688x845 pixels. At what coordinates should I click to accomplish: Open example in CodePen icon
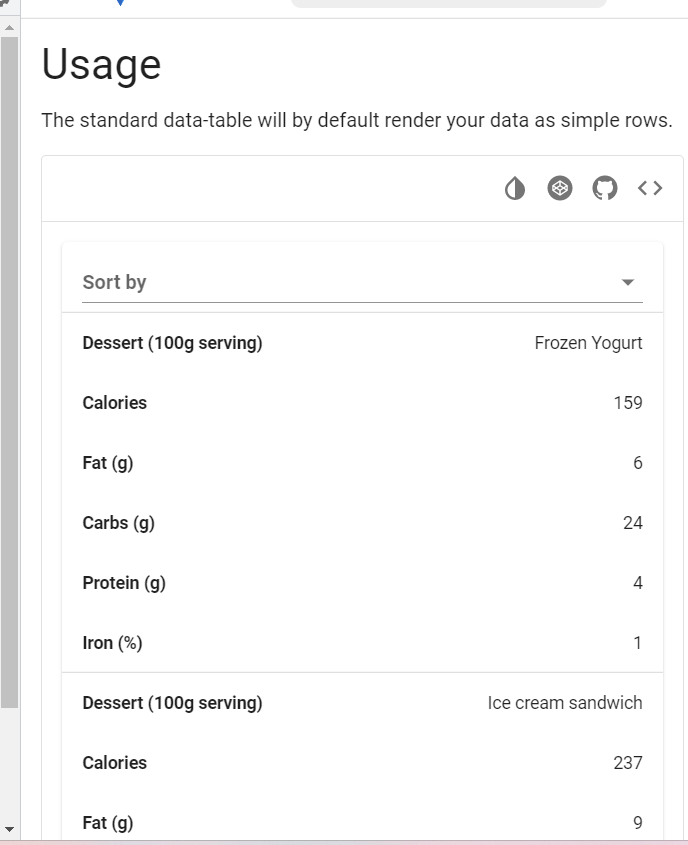(560, 189)
